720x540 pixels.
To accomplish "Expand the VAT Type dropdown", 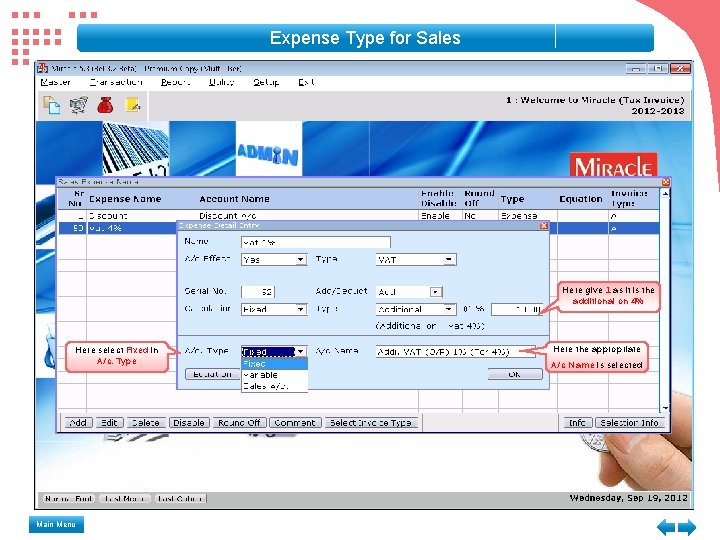I will [x=449, y=260].
